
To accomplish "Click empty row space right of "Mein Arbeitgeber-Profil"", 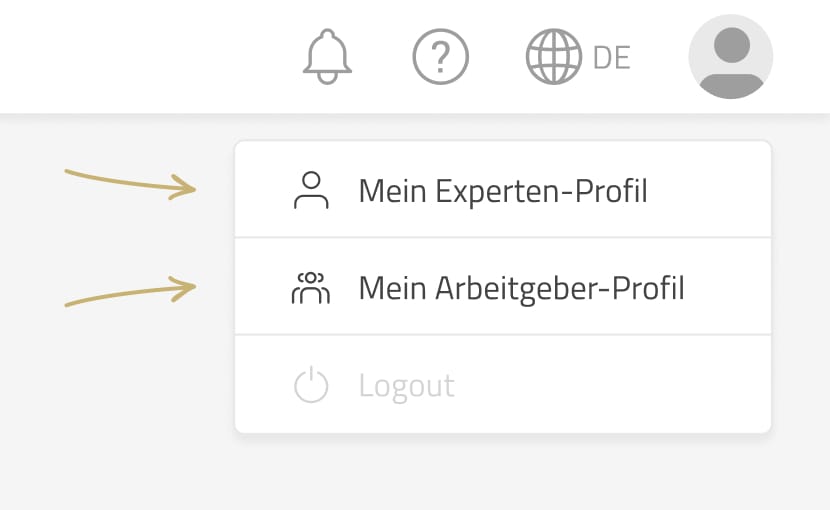I will [730, 288].
